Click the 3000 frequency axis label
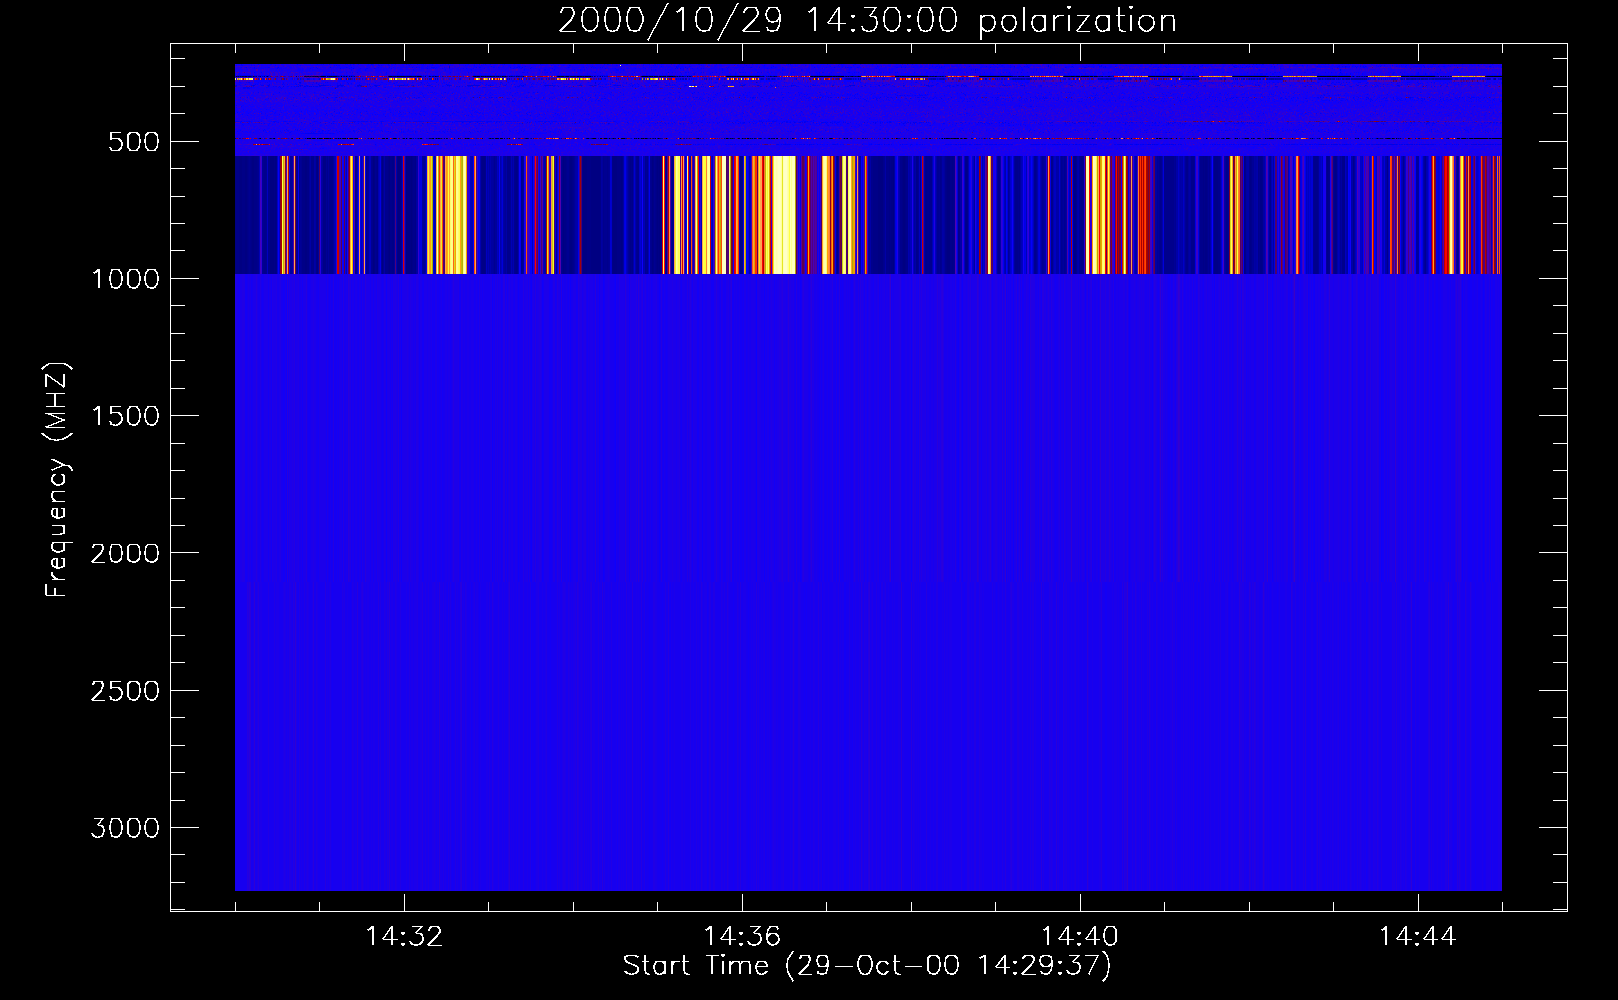 pyautogui.click(x=125, y=828)
